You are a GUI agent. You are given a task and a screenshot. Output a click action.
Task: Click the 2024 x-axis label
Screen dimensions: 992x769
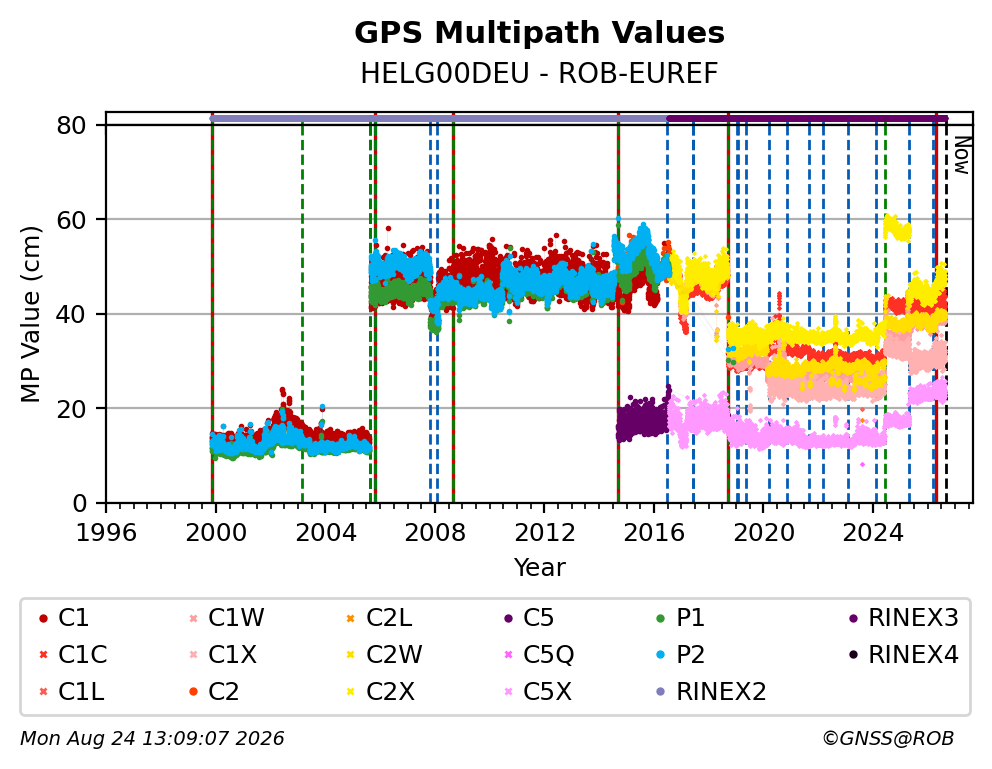[874, 532]
